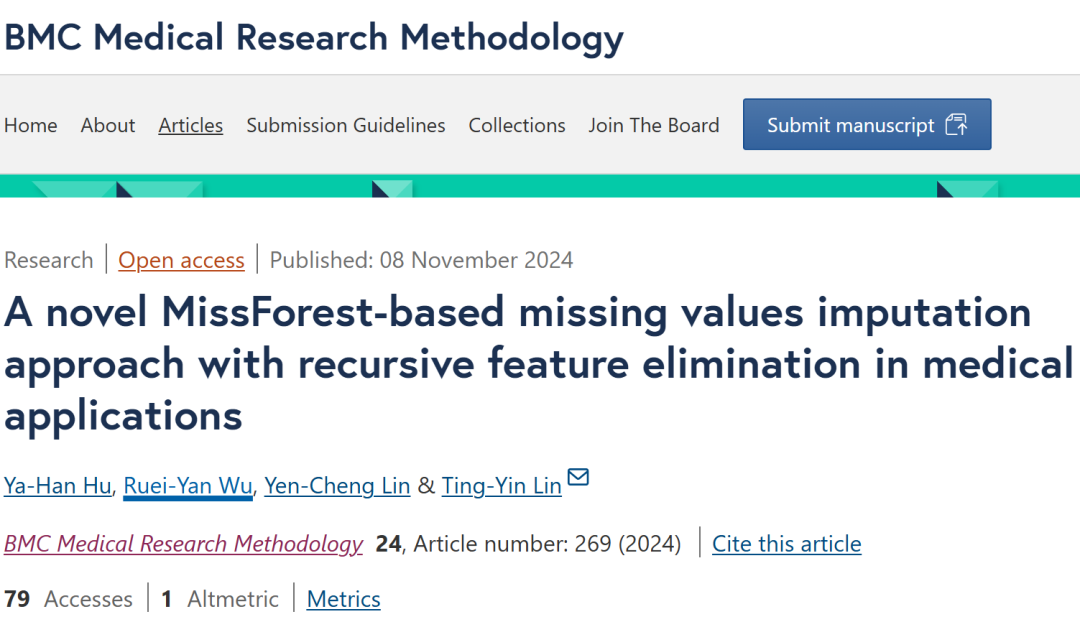The width and height of the screenshot is (1080, 627).
Task: Click the Ting-Yin Lin author name
Action: [501, 486]
